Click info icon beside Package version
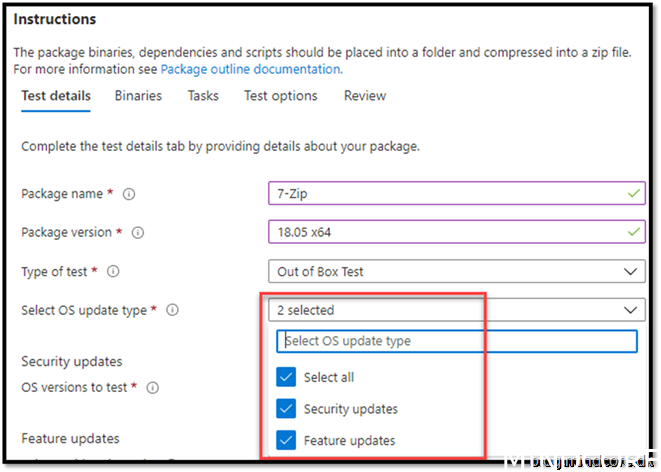The width and height of the screenshot is (661, 472). [138, 232]
